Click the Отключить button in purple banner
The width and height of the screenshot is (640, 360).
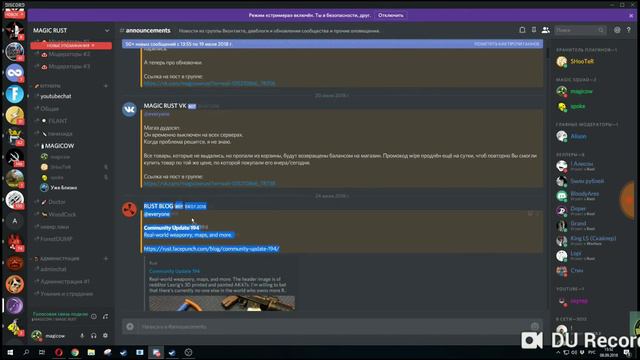pos(391,15)
